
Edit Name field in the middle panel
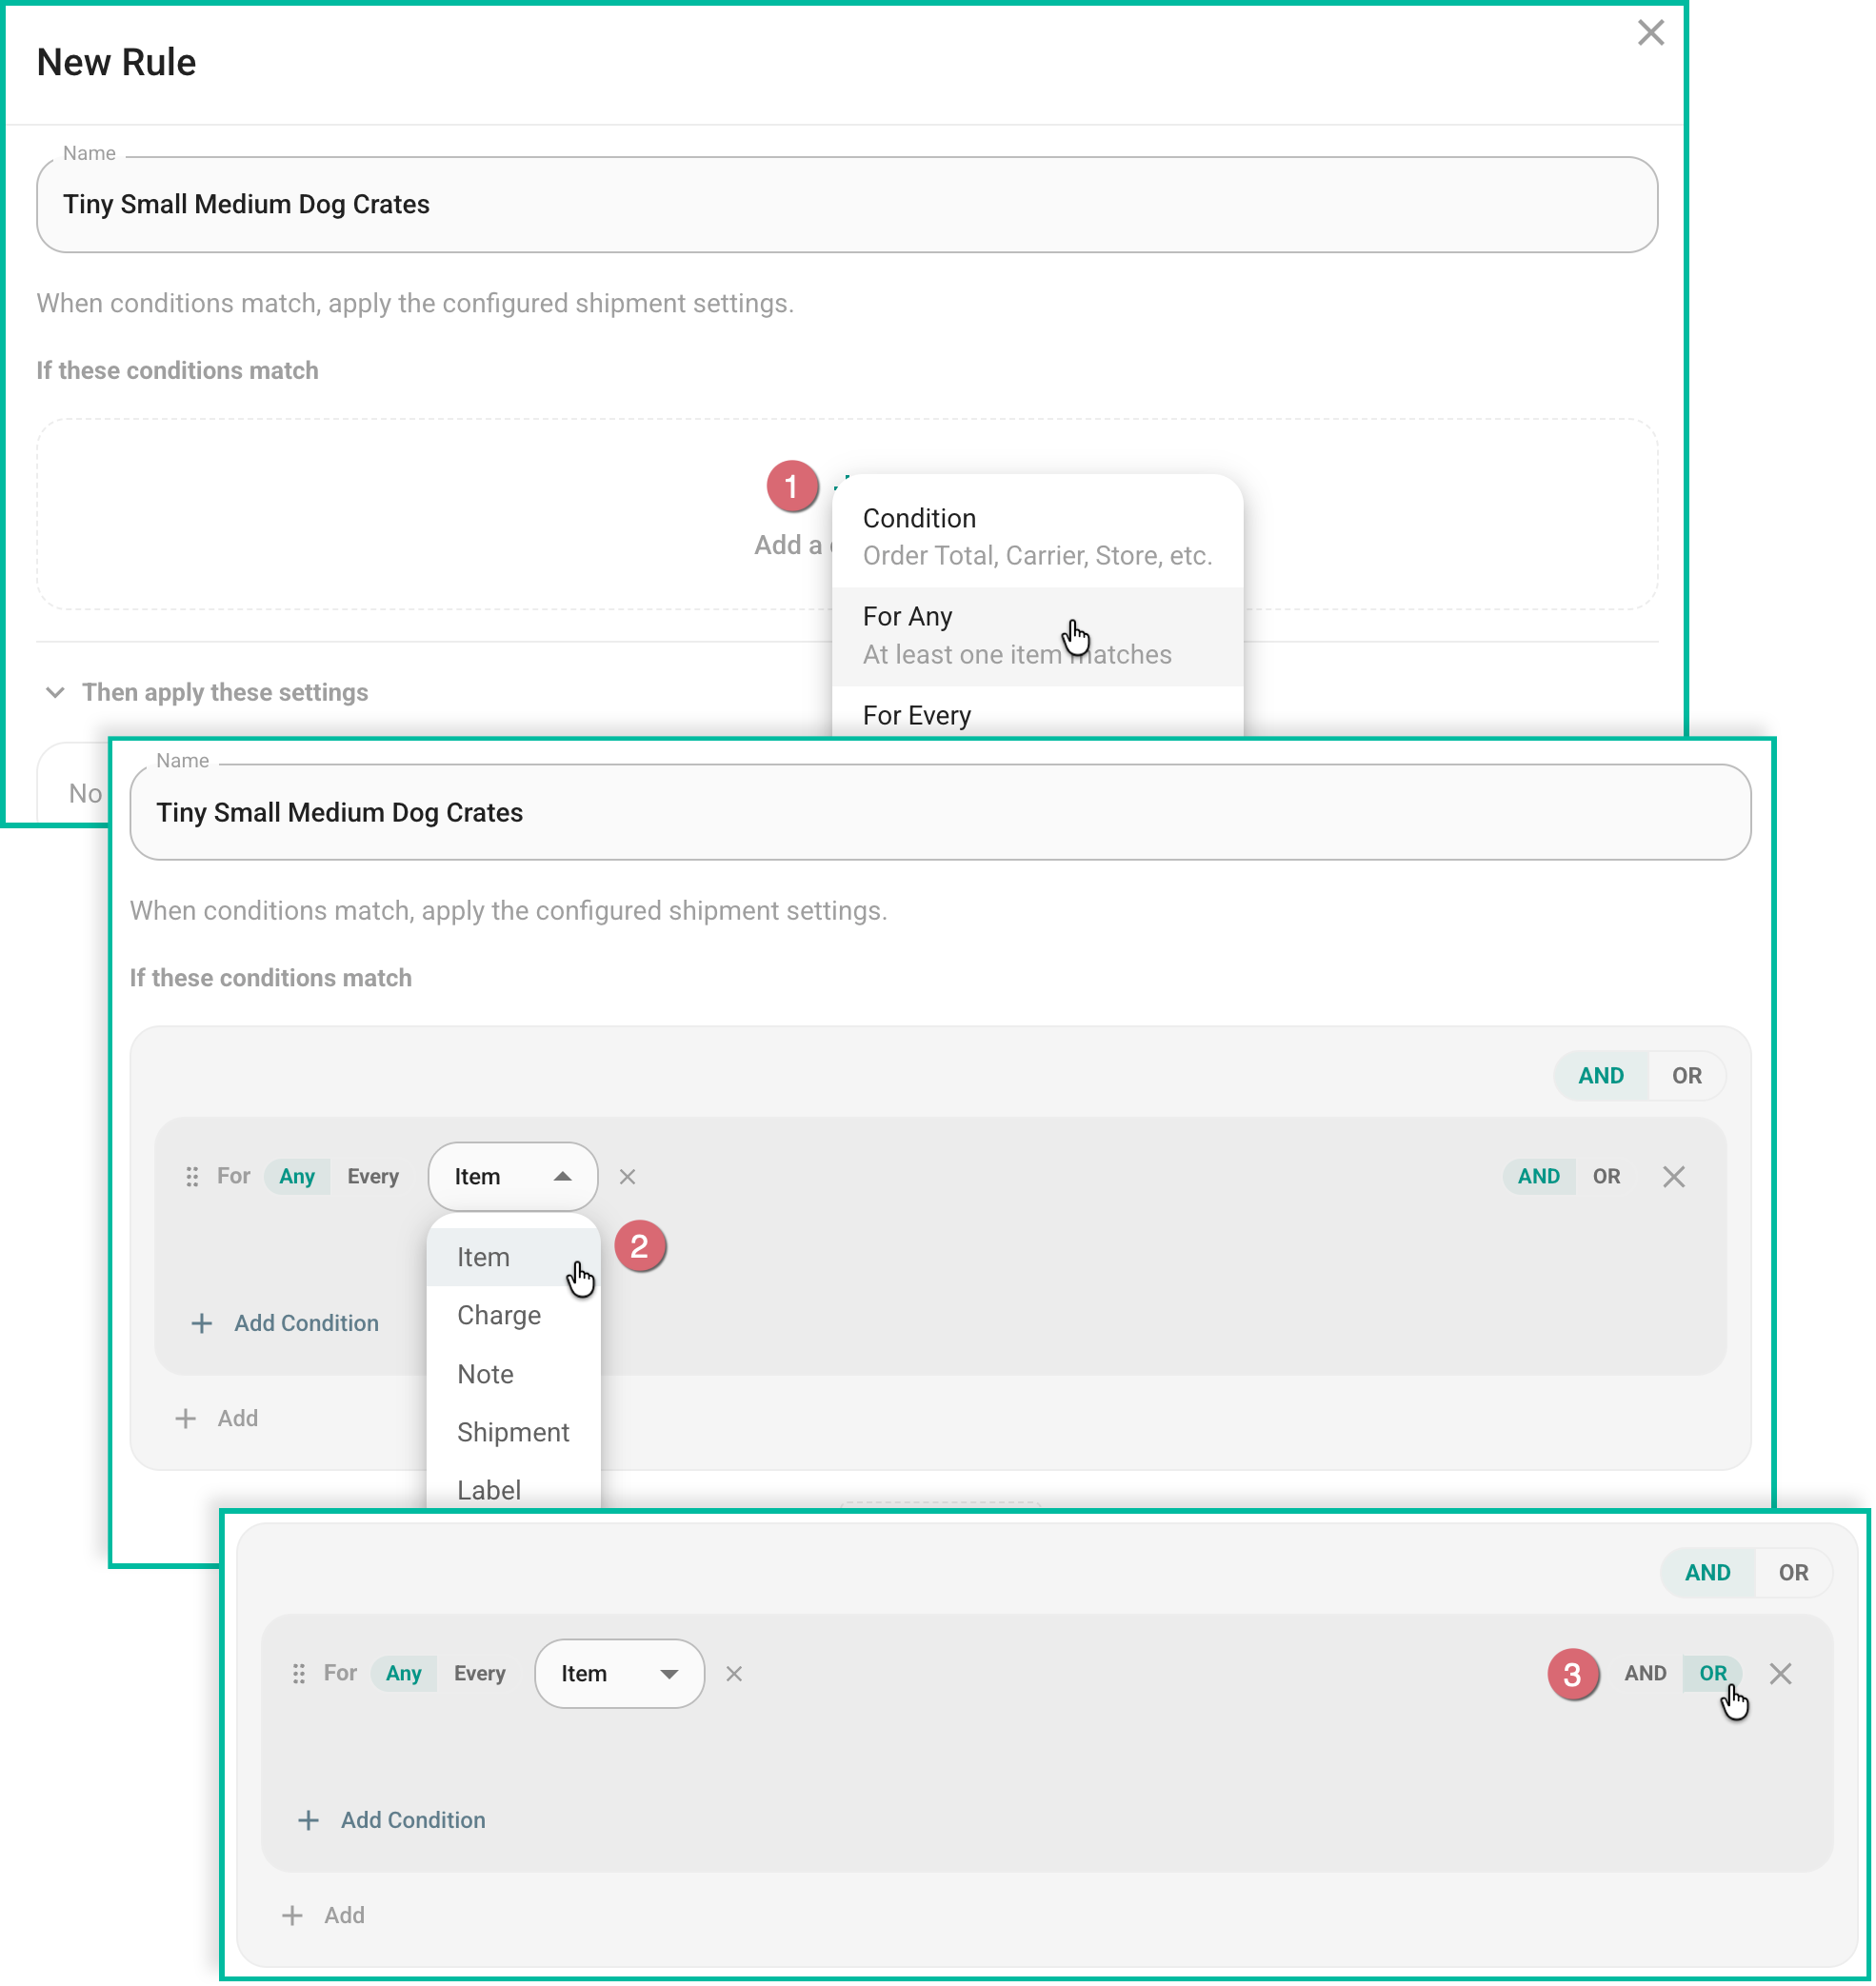coord(942,814)
